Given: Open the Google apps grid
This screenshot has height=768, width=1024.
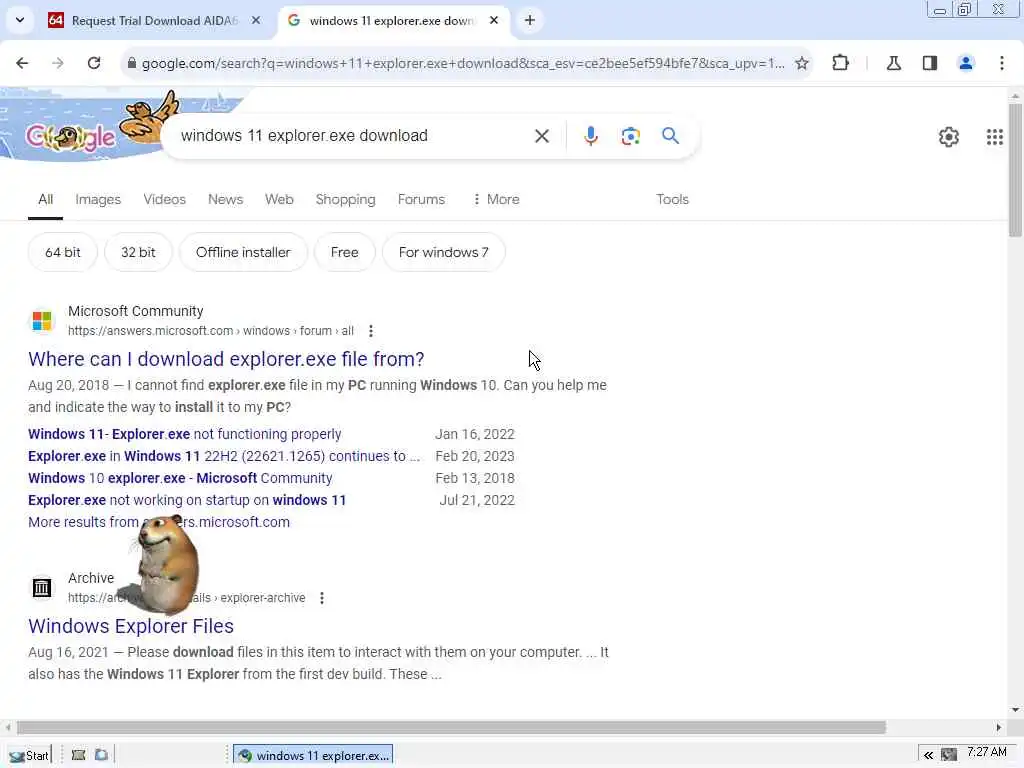Looking at the screenshot, I should coord(995,136).
